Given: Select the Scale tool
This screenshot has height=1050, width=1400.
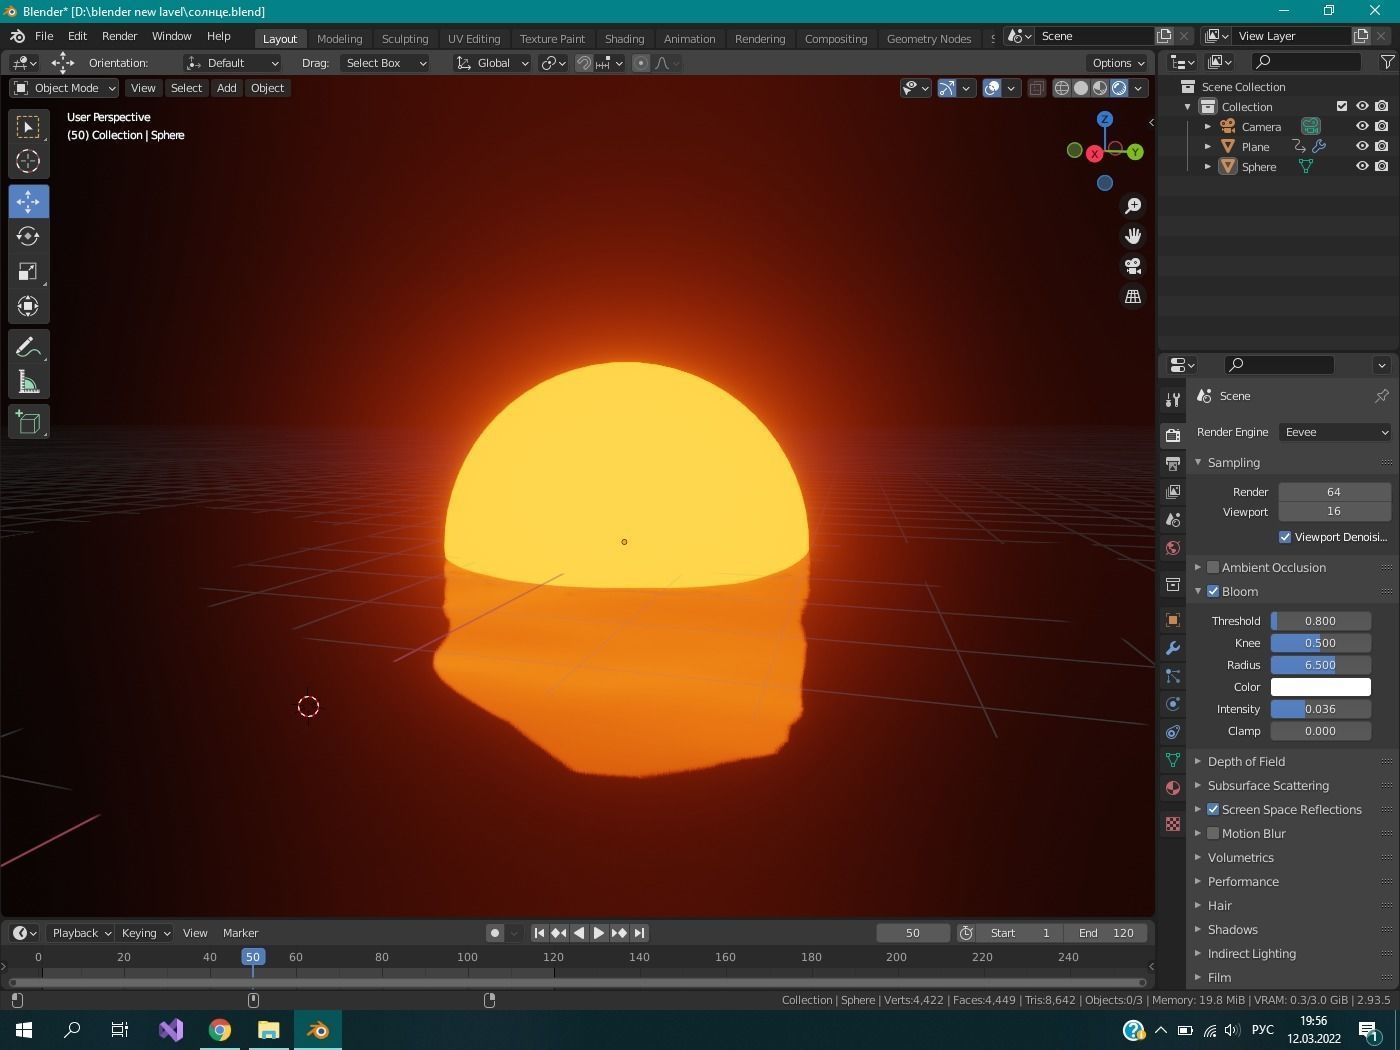Looking at the screenshot, I should coord(28,271).
